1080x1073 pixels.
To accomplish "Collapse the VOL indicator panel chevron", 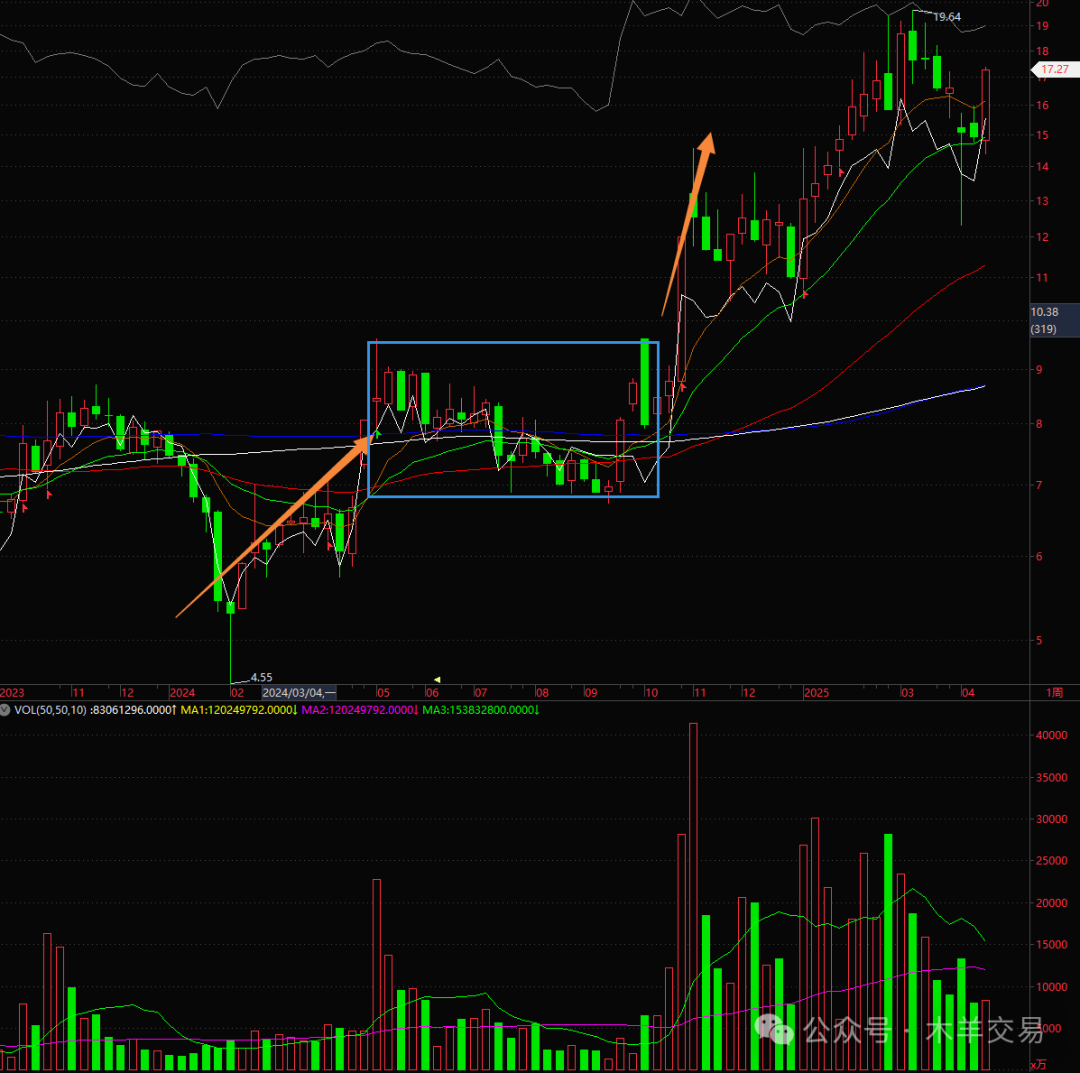I will (x=5, y=710).
